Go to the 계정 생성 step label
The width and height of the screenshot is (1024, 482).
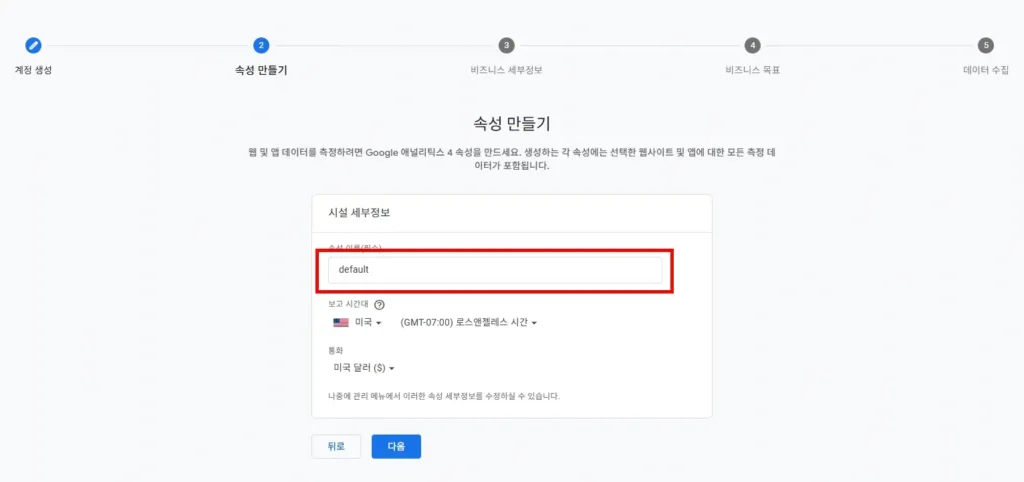pos(33,70)
